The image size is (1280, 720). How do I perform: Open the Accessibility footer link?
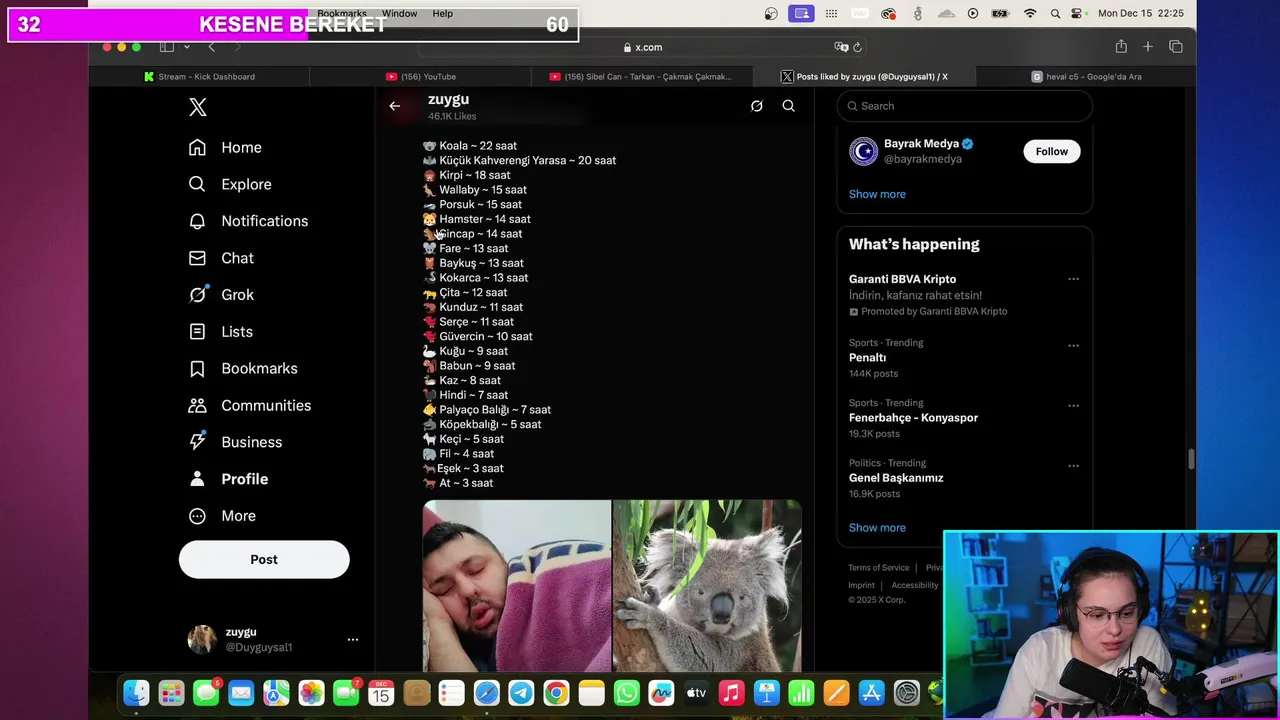coord(915,585)
